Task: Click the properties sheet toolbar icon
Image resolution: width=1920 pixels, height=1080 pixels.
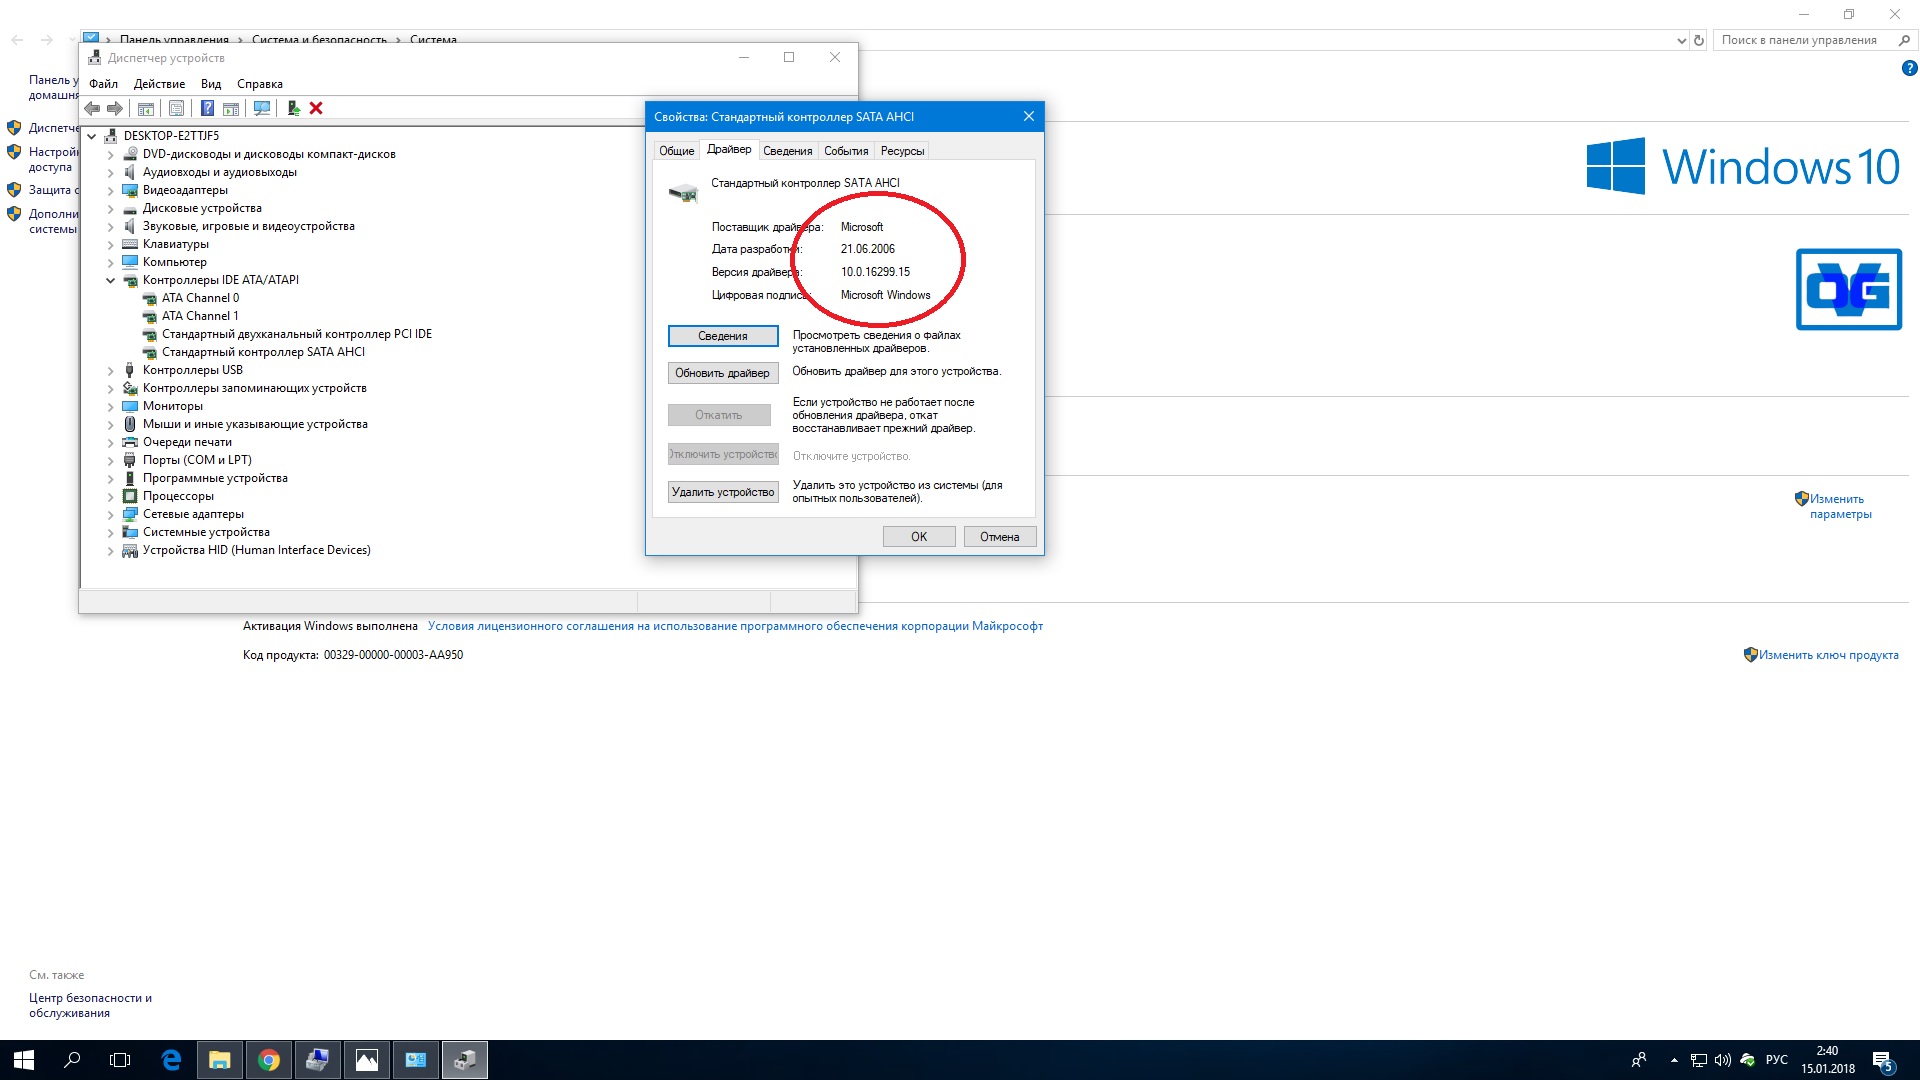Action: click(x=176, y=108)
